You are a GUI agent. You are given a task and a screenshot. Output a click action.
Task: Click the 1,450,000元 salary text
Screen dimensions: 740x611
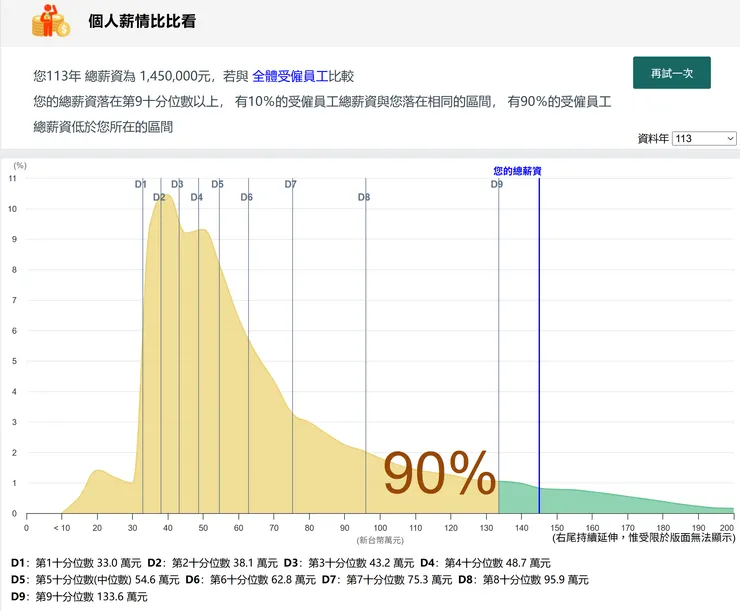point(175,76)
